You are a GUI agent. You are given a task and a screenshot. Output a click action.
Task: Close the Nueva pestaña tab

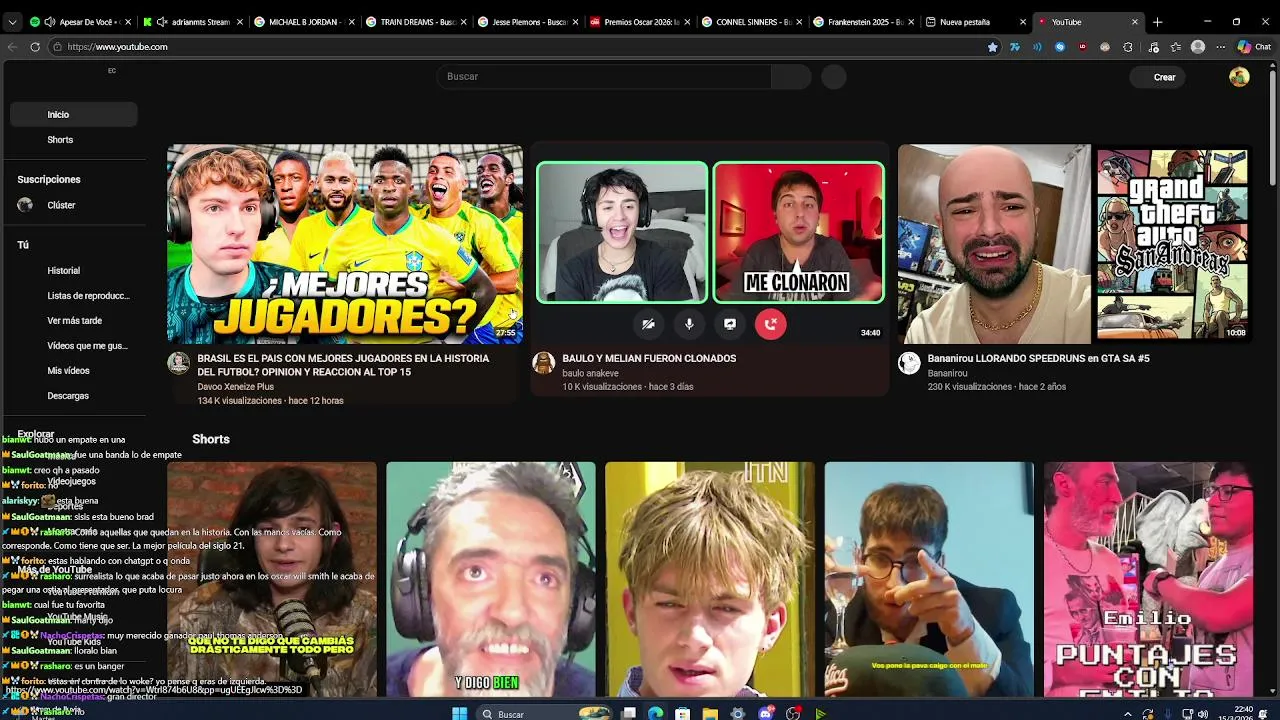coord(1022,22)
